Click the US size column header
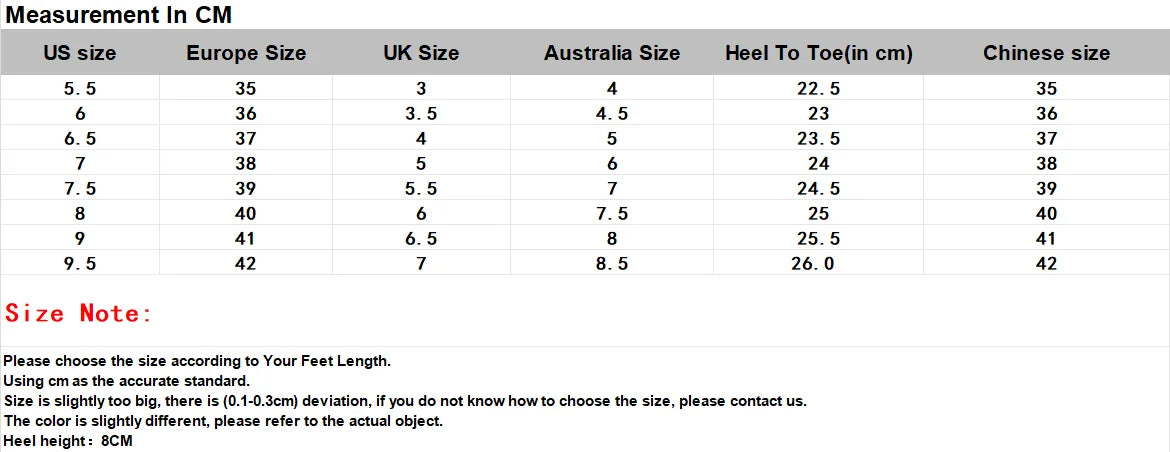 click(80, 54)
